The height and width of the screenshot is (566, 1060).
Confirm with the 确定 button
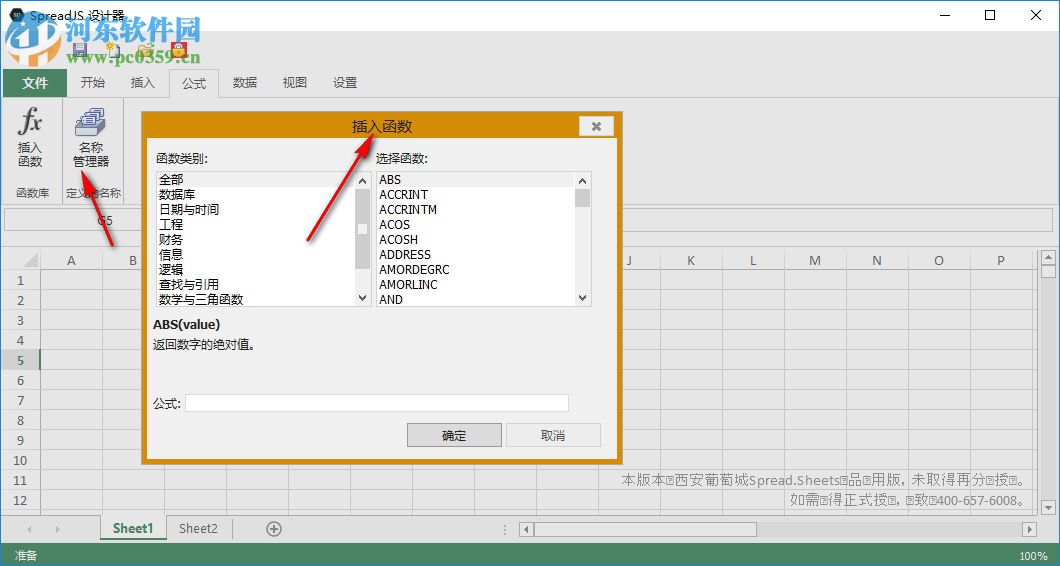(454, 435)
